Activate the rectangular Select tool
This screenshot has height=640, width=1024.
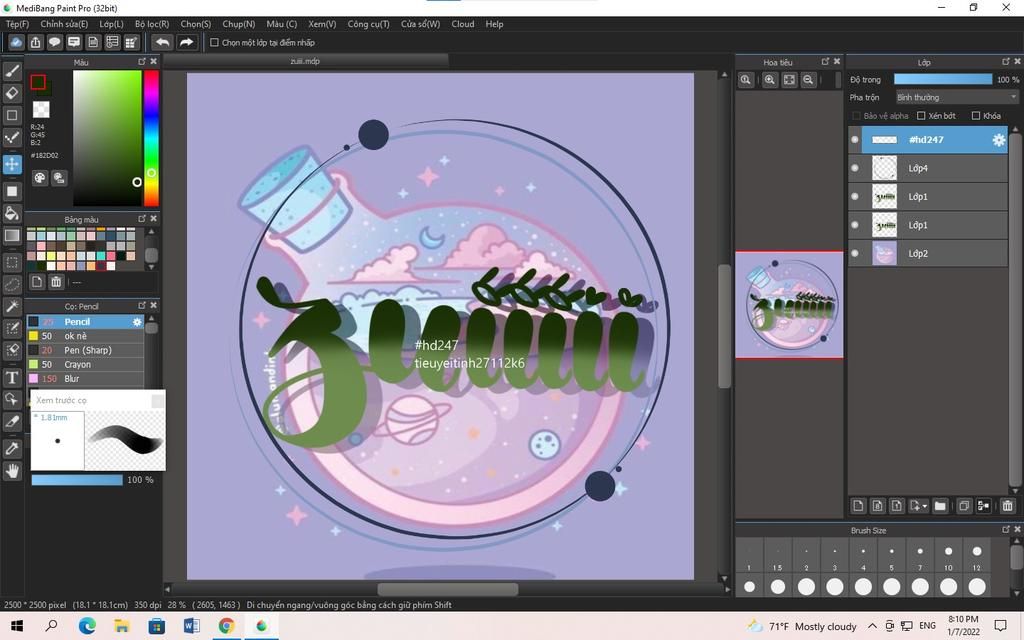(12, 263)
